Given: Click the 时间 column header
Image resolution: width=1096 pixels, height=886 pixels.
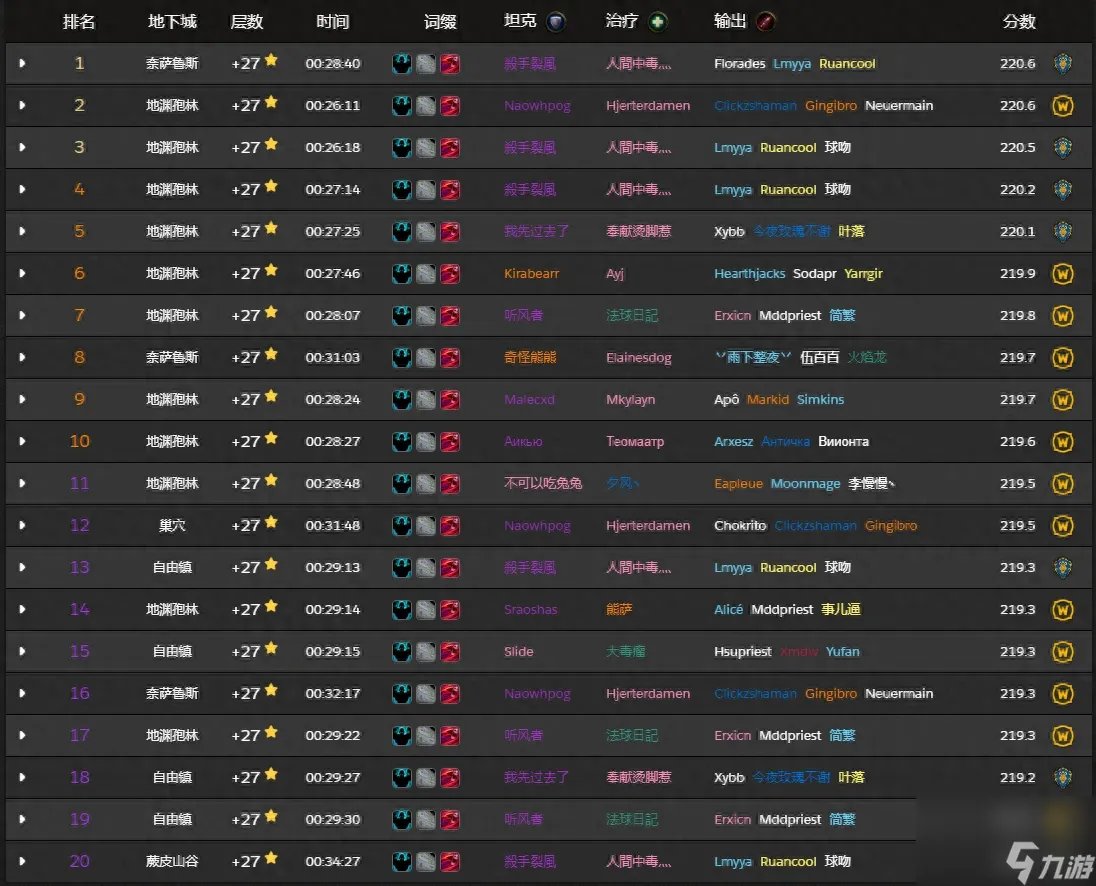Looking at the screenshot, I should (x=332, y=21).
